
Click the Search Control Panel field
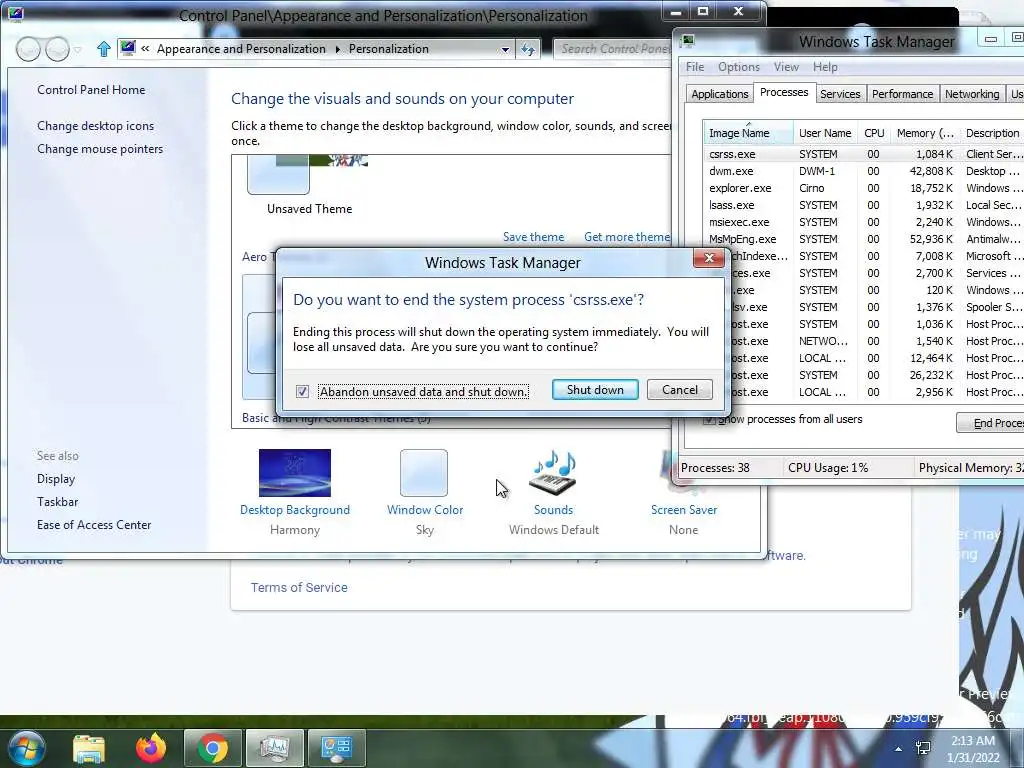(x=613, y=49)
